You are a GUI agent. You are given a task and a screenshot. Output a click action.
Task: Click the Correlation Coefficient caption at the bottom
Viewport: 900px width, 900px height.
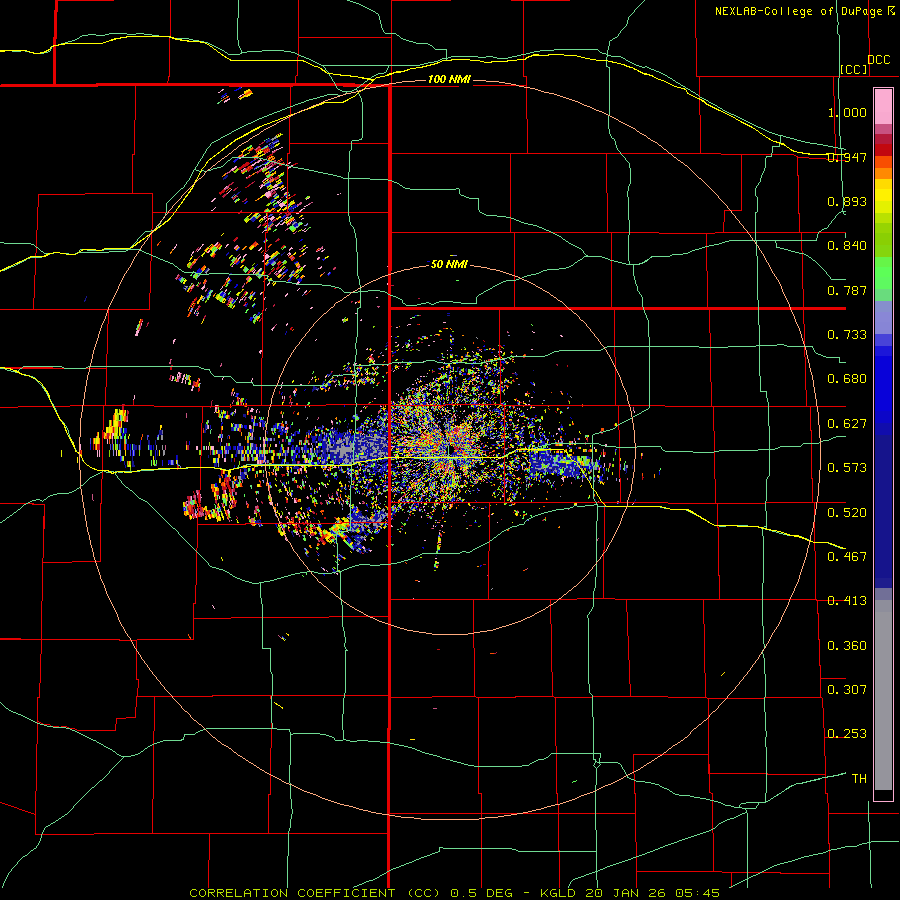click(454, 893)
